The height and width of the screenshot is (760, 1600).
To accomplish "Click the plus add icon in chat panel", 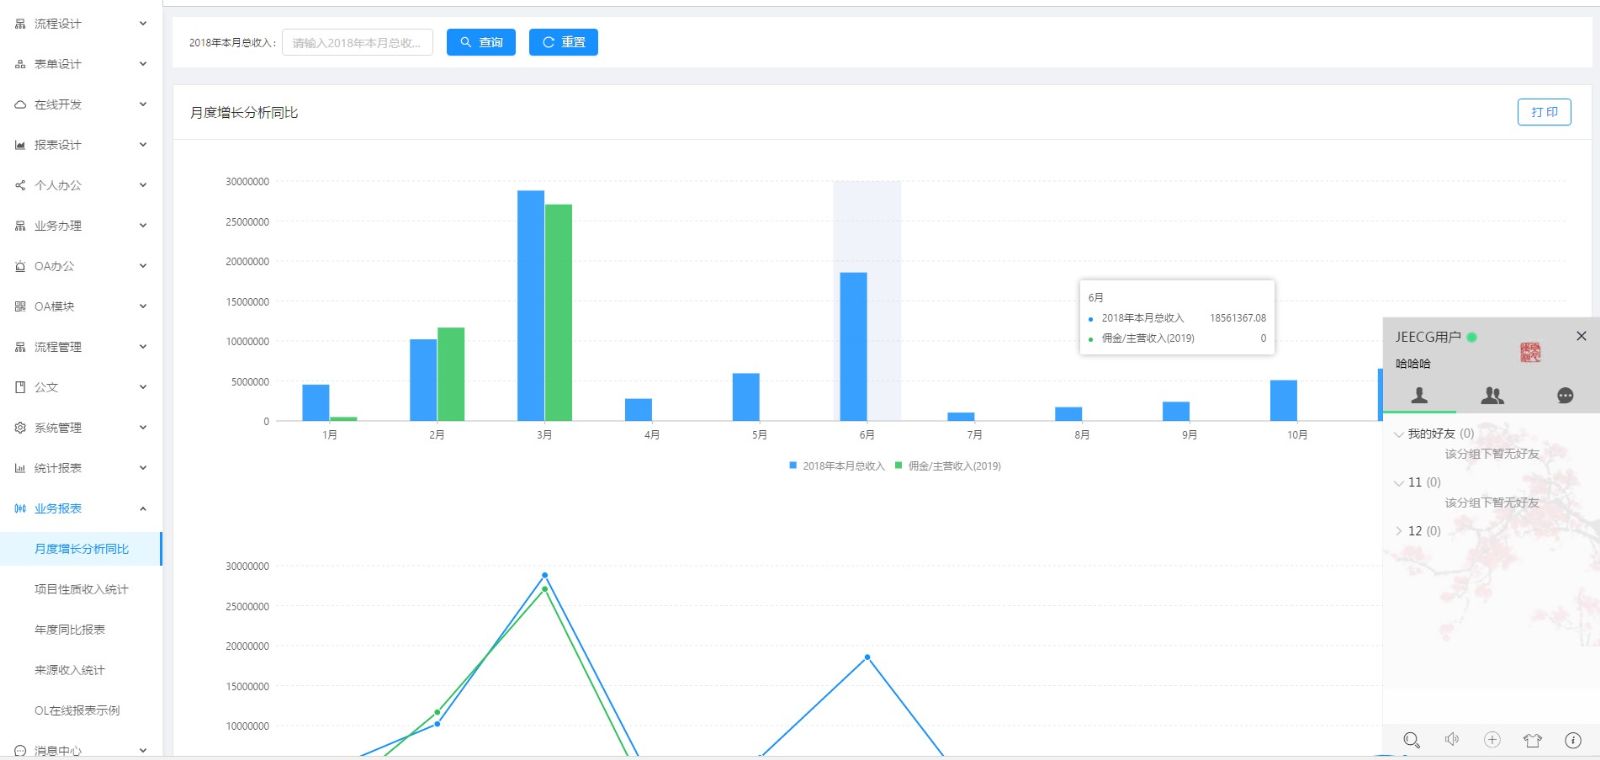I will [x=1492, y=740].
